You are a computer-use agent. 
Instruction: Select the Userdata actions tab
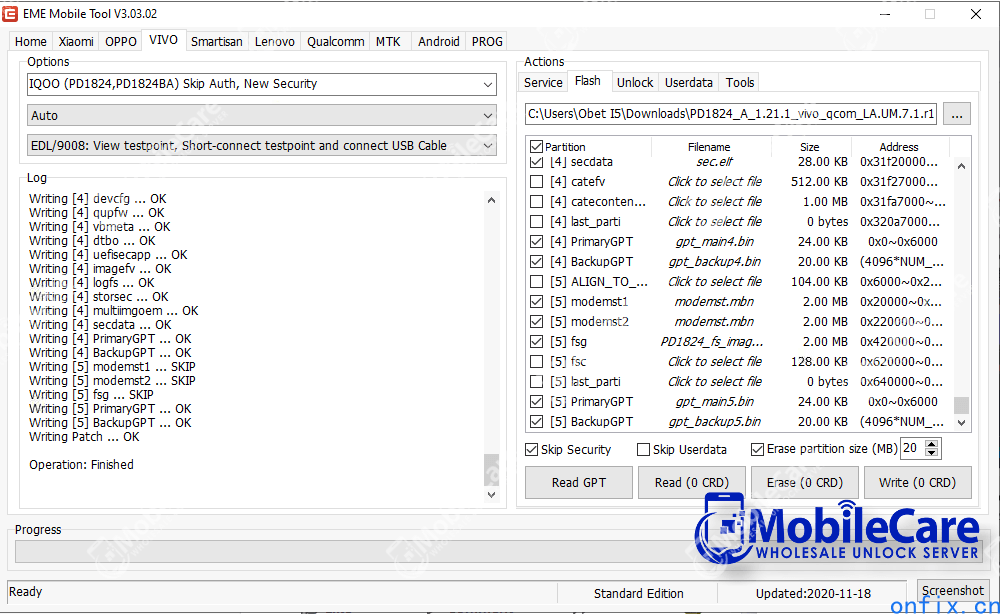689,82
